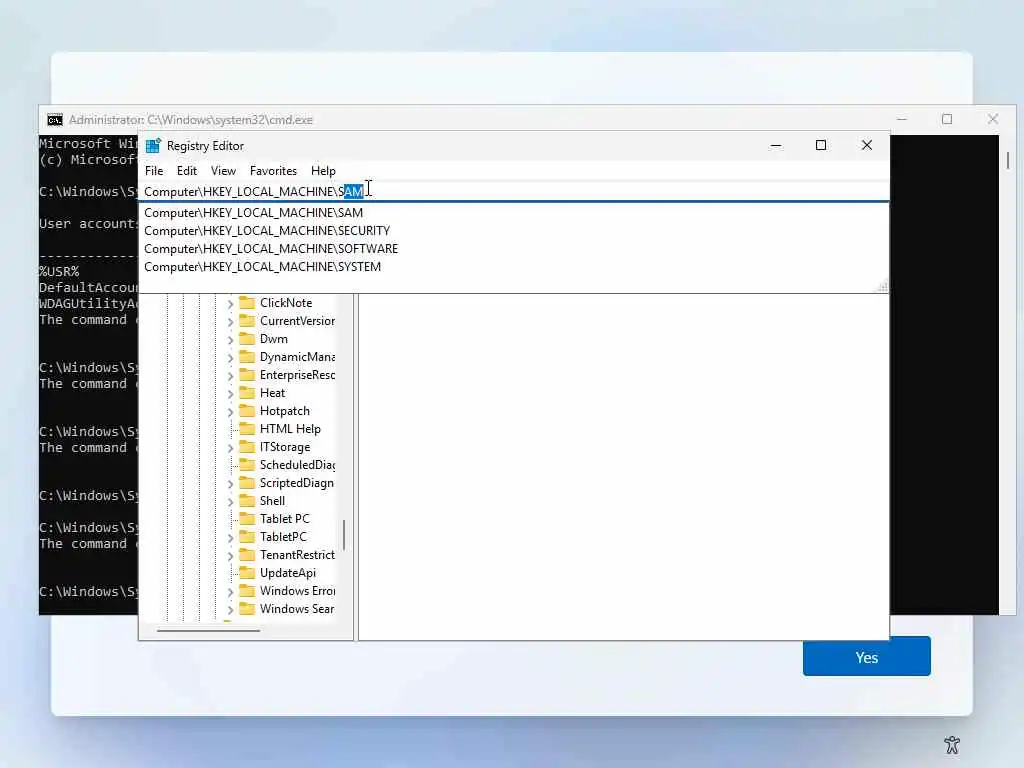Image resolution: width=1024 pixels, height=768 pixels.
Task: Expand the Heat key
Action: (x=230, y=394)
